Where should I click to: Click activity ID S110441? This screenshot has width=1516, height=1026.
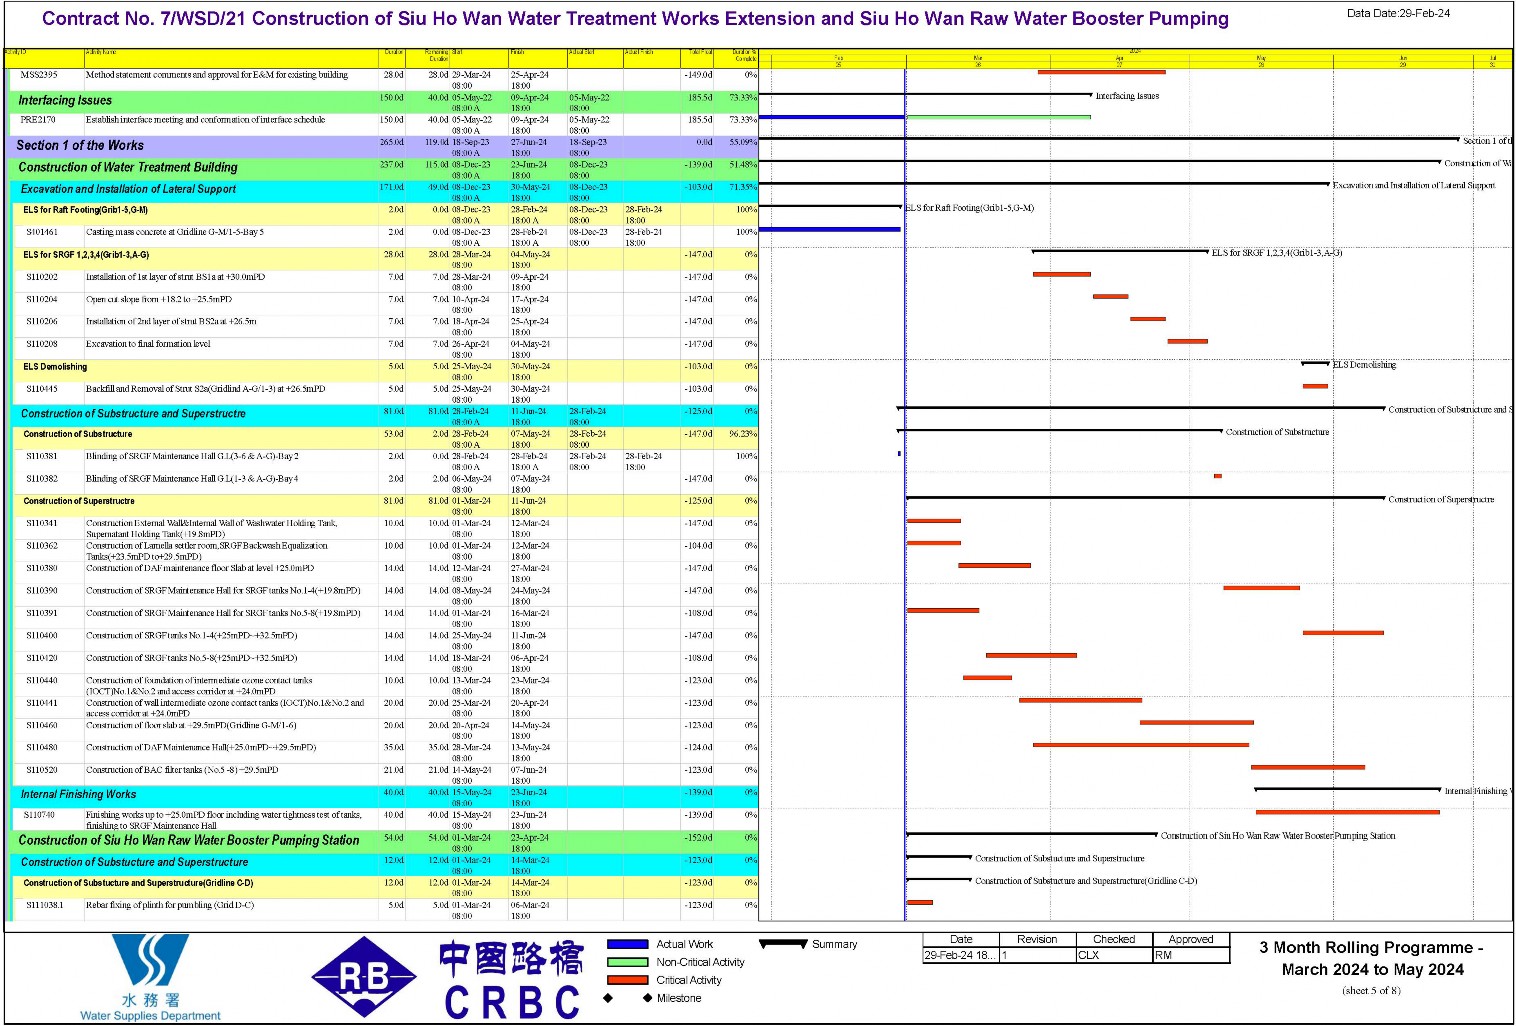coord(42,703)
